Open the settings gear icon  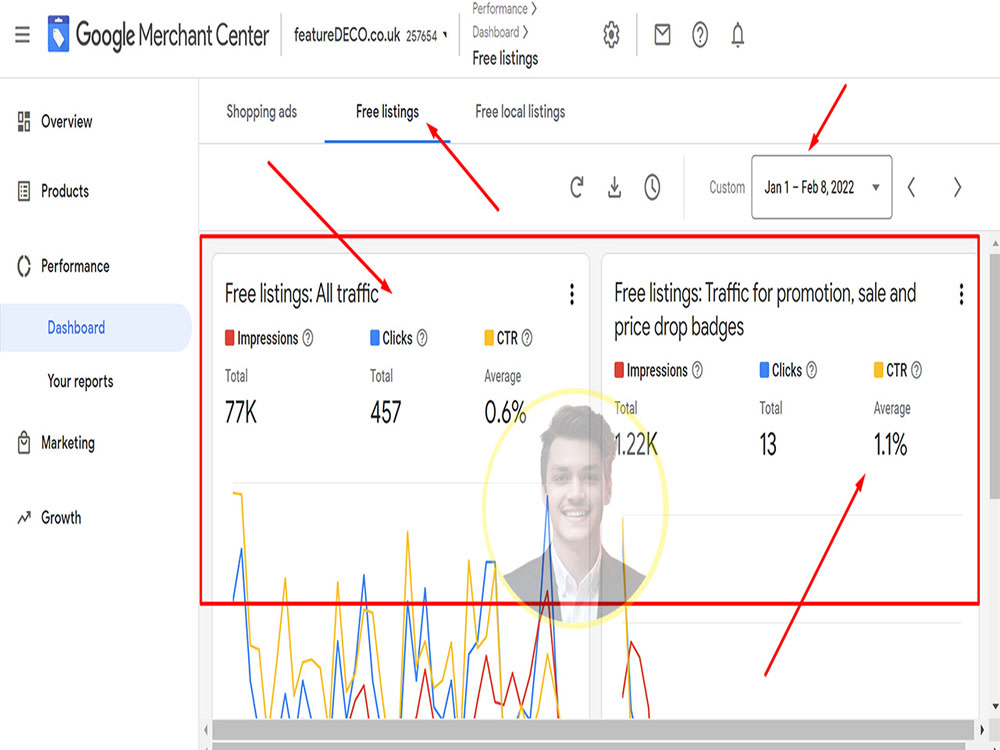611,34
